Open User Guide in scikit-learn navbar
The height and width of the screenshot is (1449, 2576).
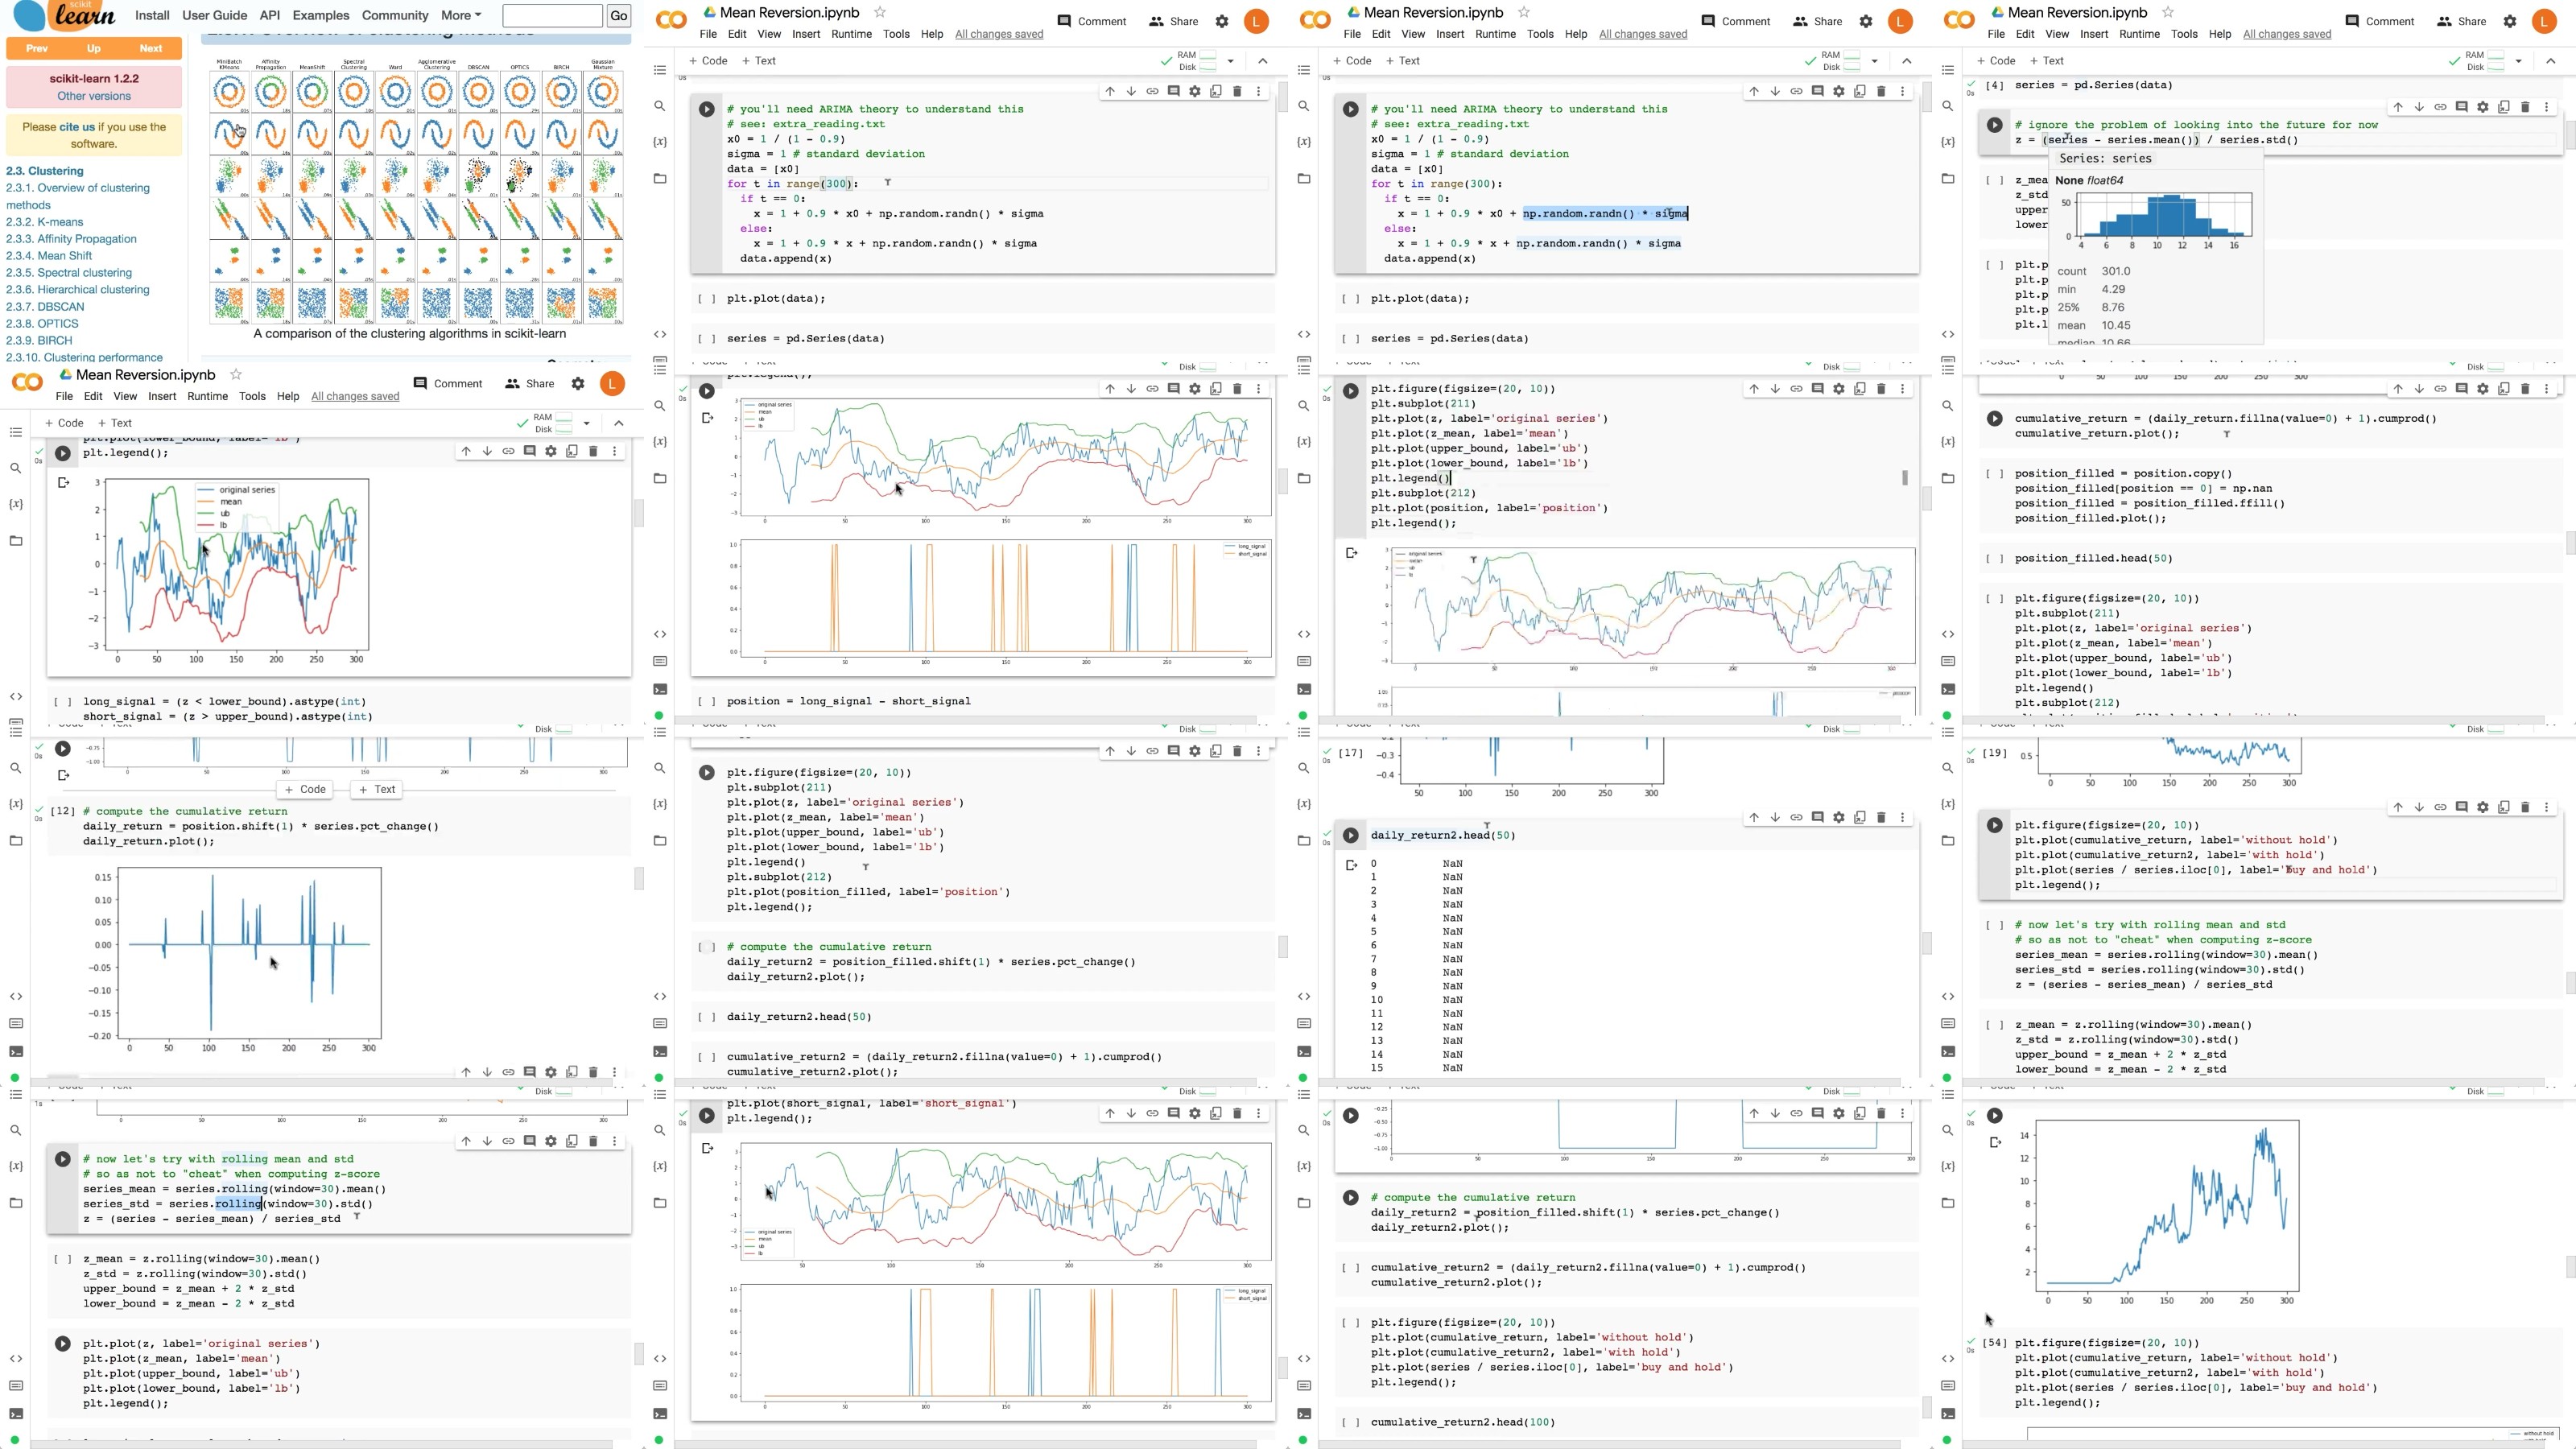(x=214, y=15)
